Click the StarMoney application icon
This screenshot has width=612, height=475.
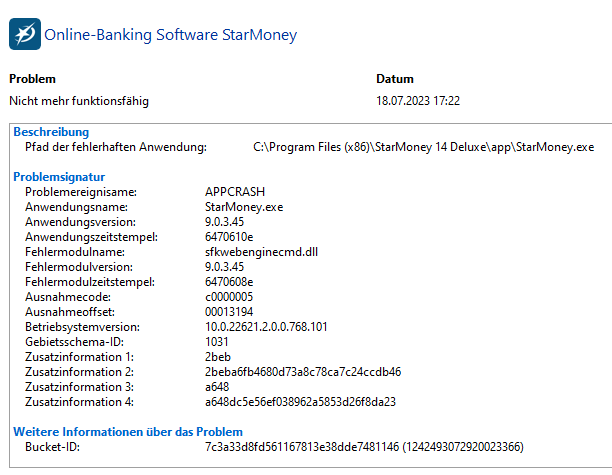(x=25, y=34)
